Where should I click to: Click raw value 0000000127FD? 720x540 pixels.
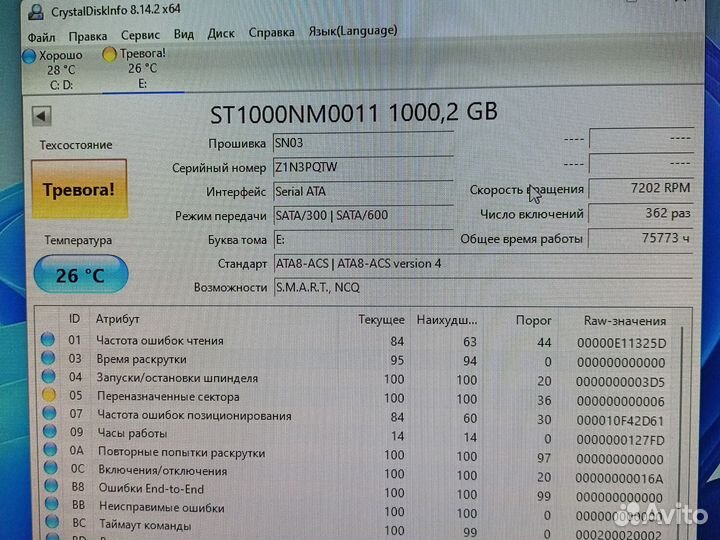pos(620,440)
